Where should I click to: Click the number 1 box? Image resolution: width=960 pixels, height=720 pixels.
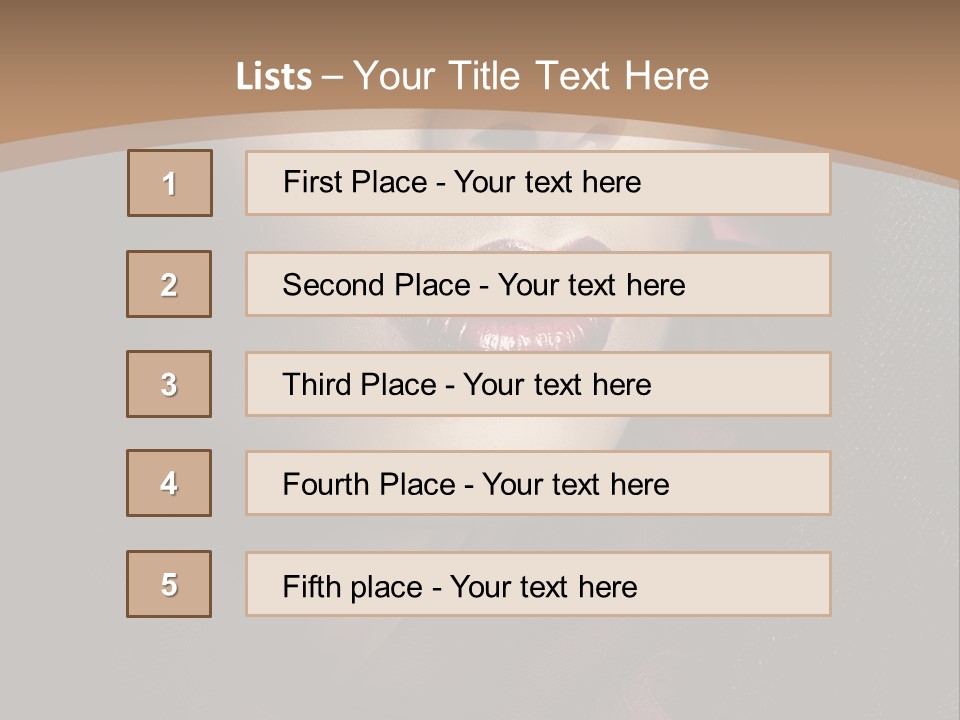point(170,183)
